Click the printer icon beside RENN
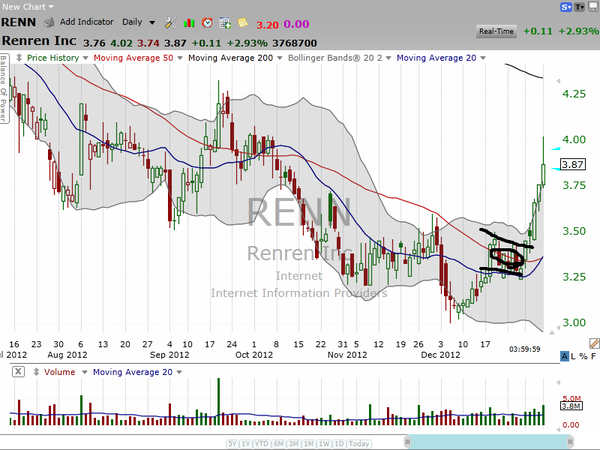This screenshot has height=450, width=600. (x=49, y=23)
